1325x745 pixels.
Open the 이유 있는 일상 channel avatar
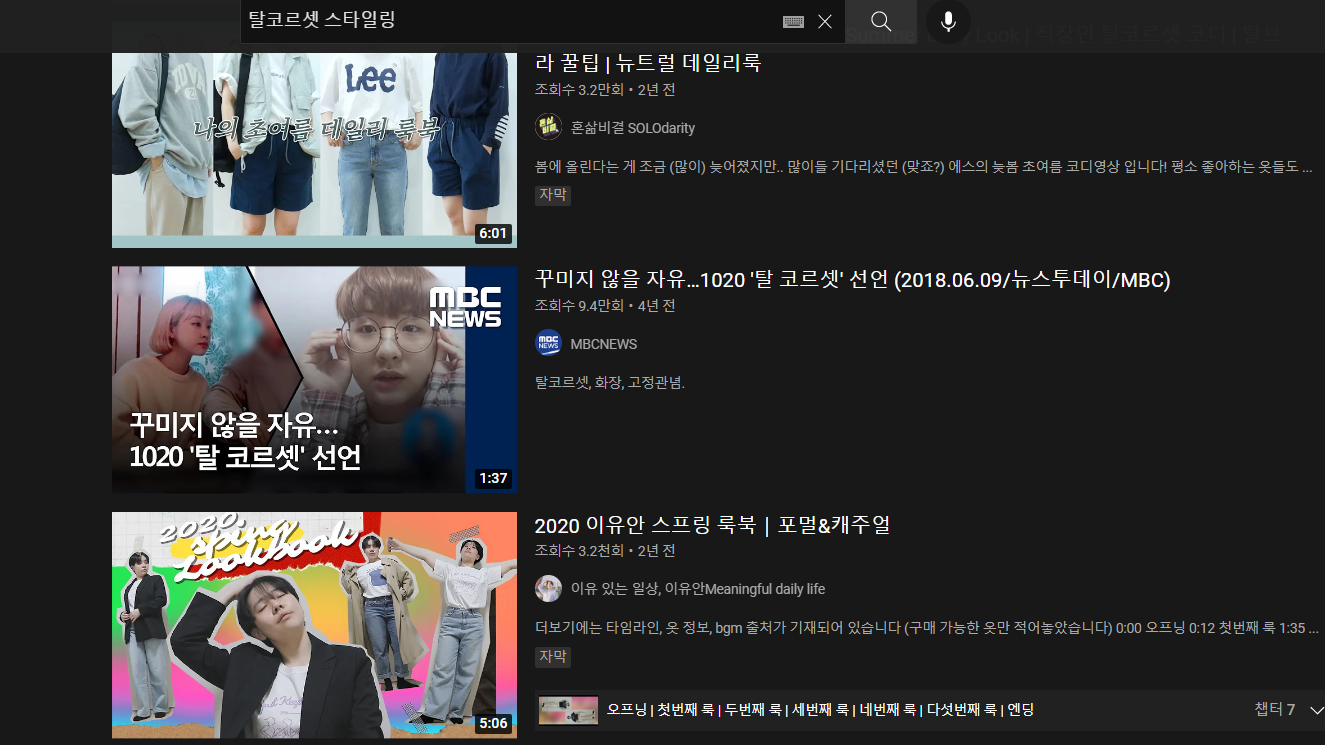pyautogui.click(x=548, y=588)
